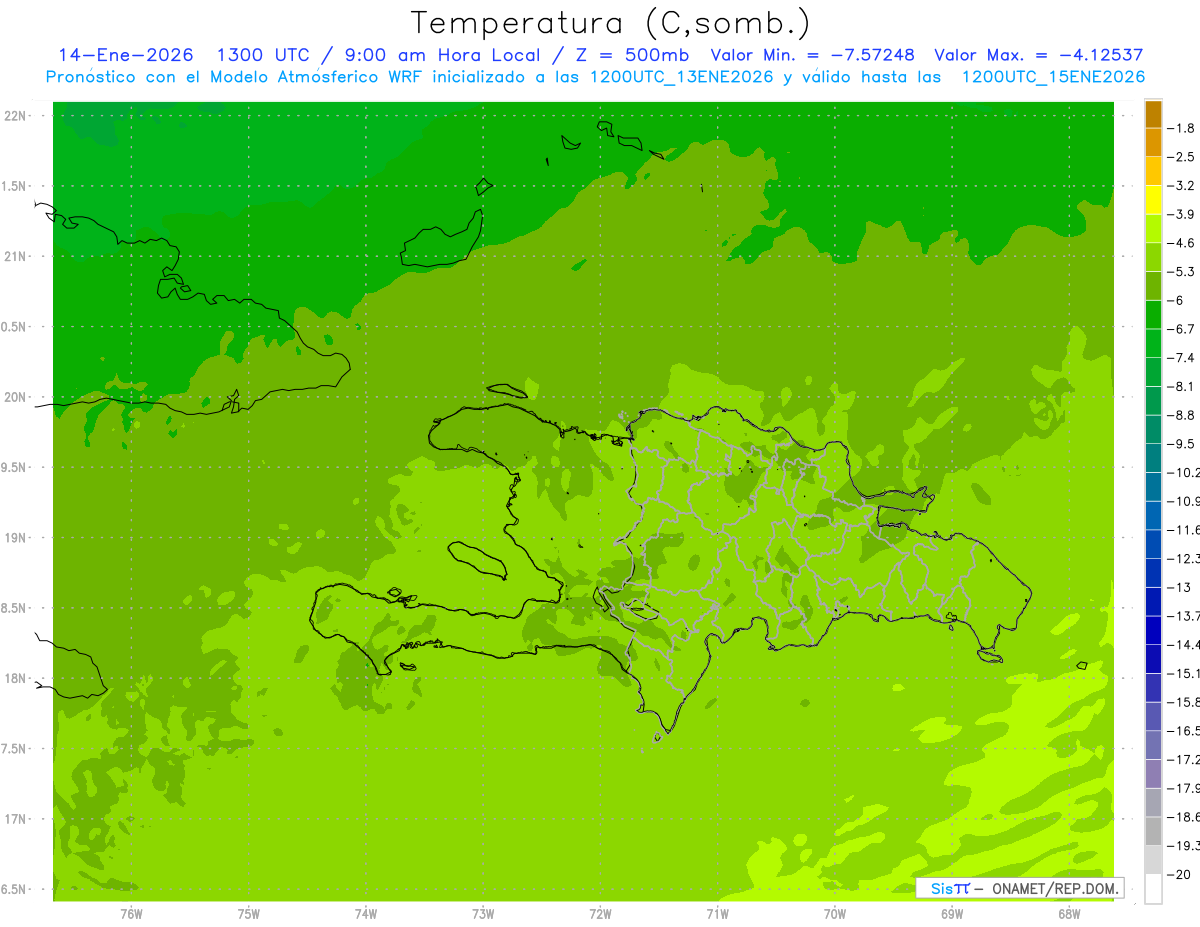Pick the yellow swatch between -3.2 and -3.9

pos(1153,200)
